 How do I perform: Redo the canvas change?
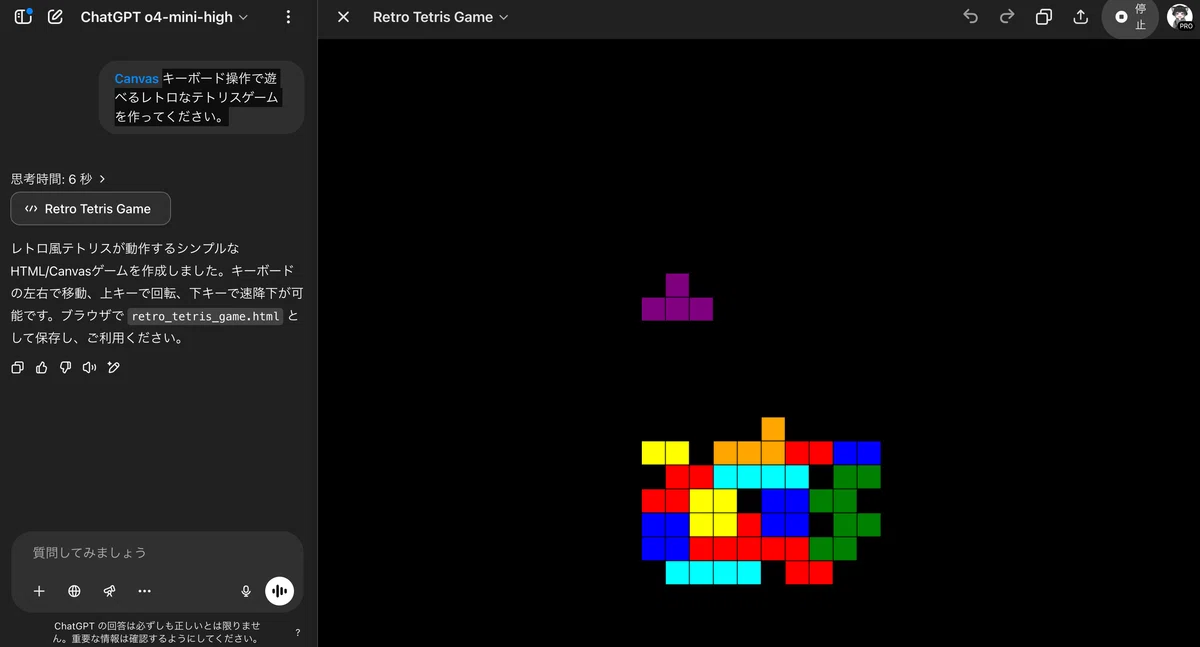(x=1007, y=17)
